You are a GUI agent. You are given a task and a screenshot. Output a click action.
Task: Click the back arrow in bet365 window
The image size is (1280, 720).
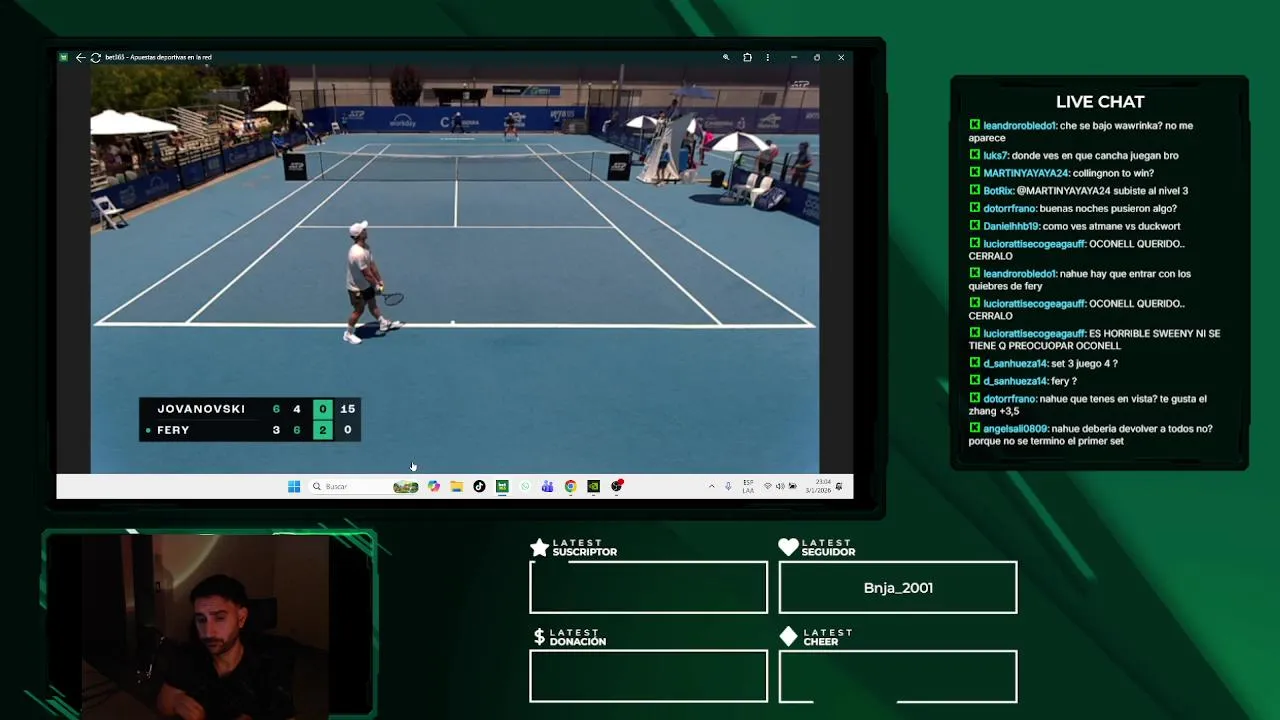pyautogui.click(x=80, y=57)
